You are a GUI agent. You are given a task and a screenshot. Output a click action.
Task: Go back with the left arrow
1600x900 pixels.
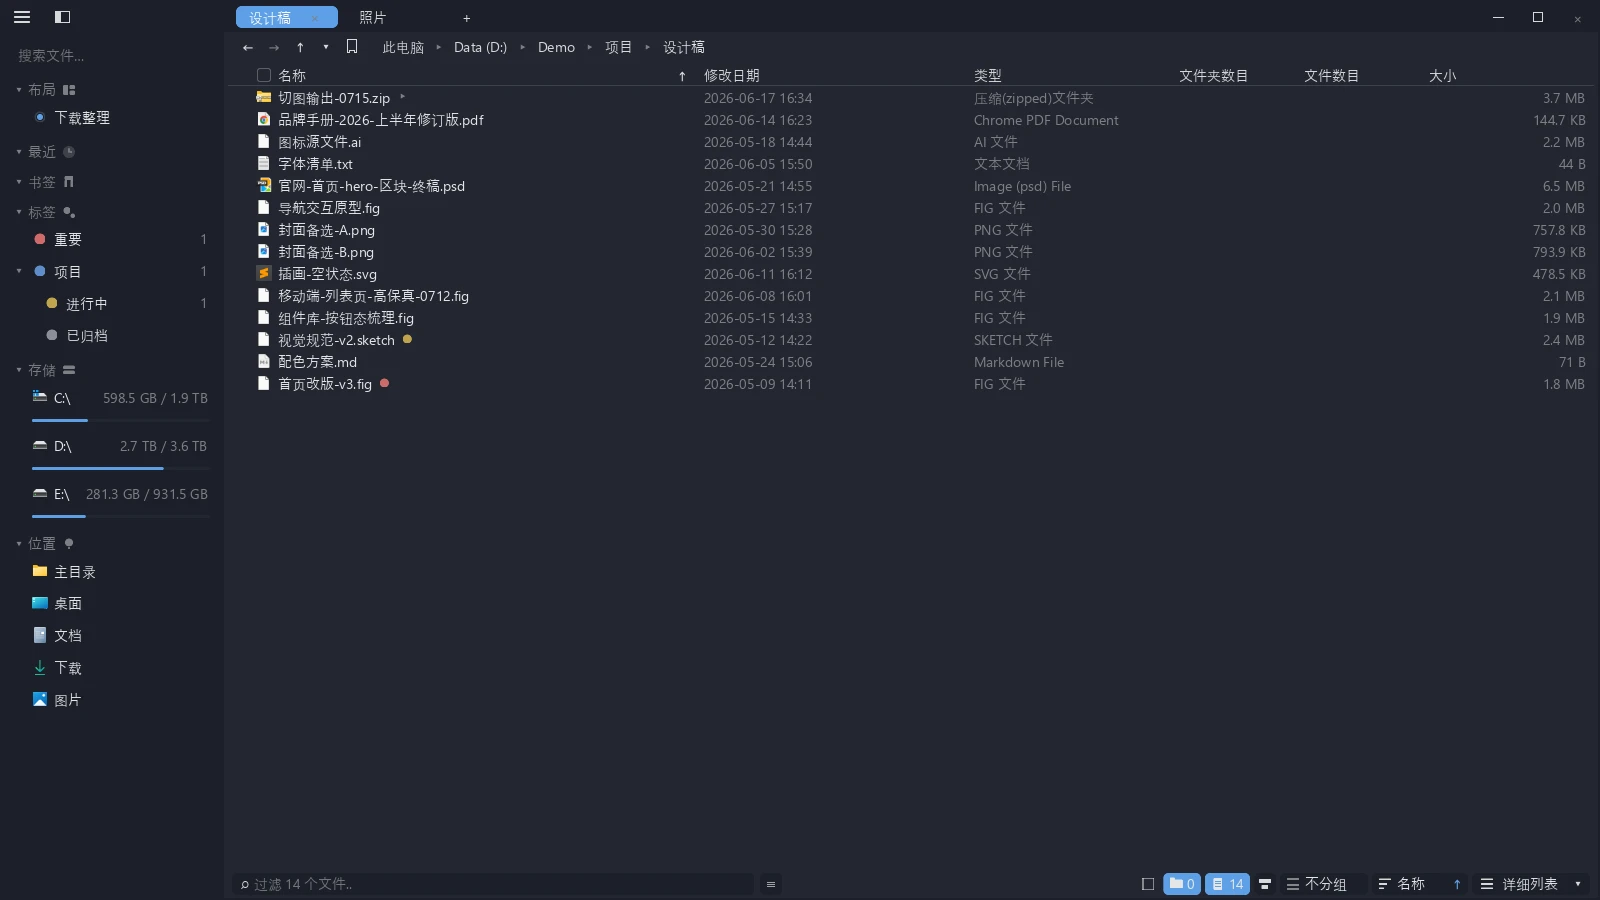[x=248, y=47]
